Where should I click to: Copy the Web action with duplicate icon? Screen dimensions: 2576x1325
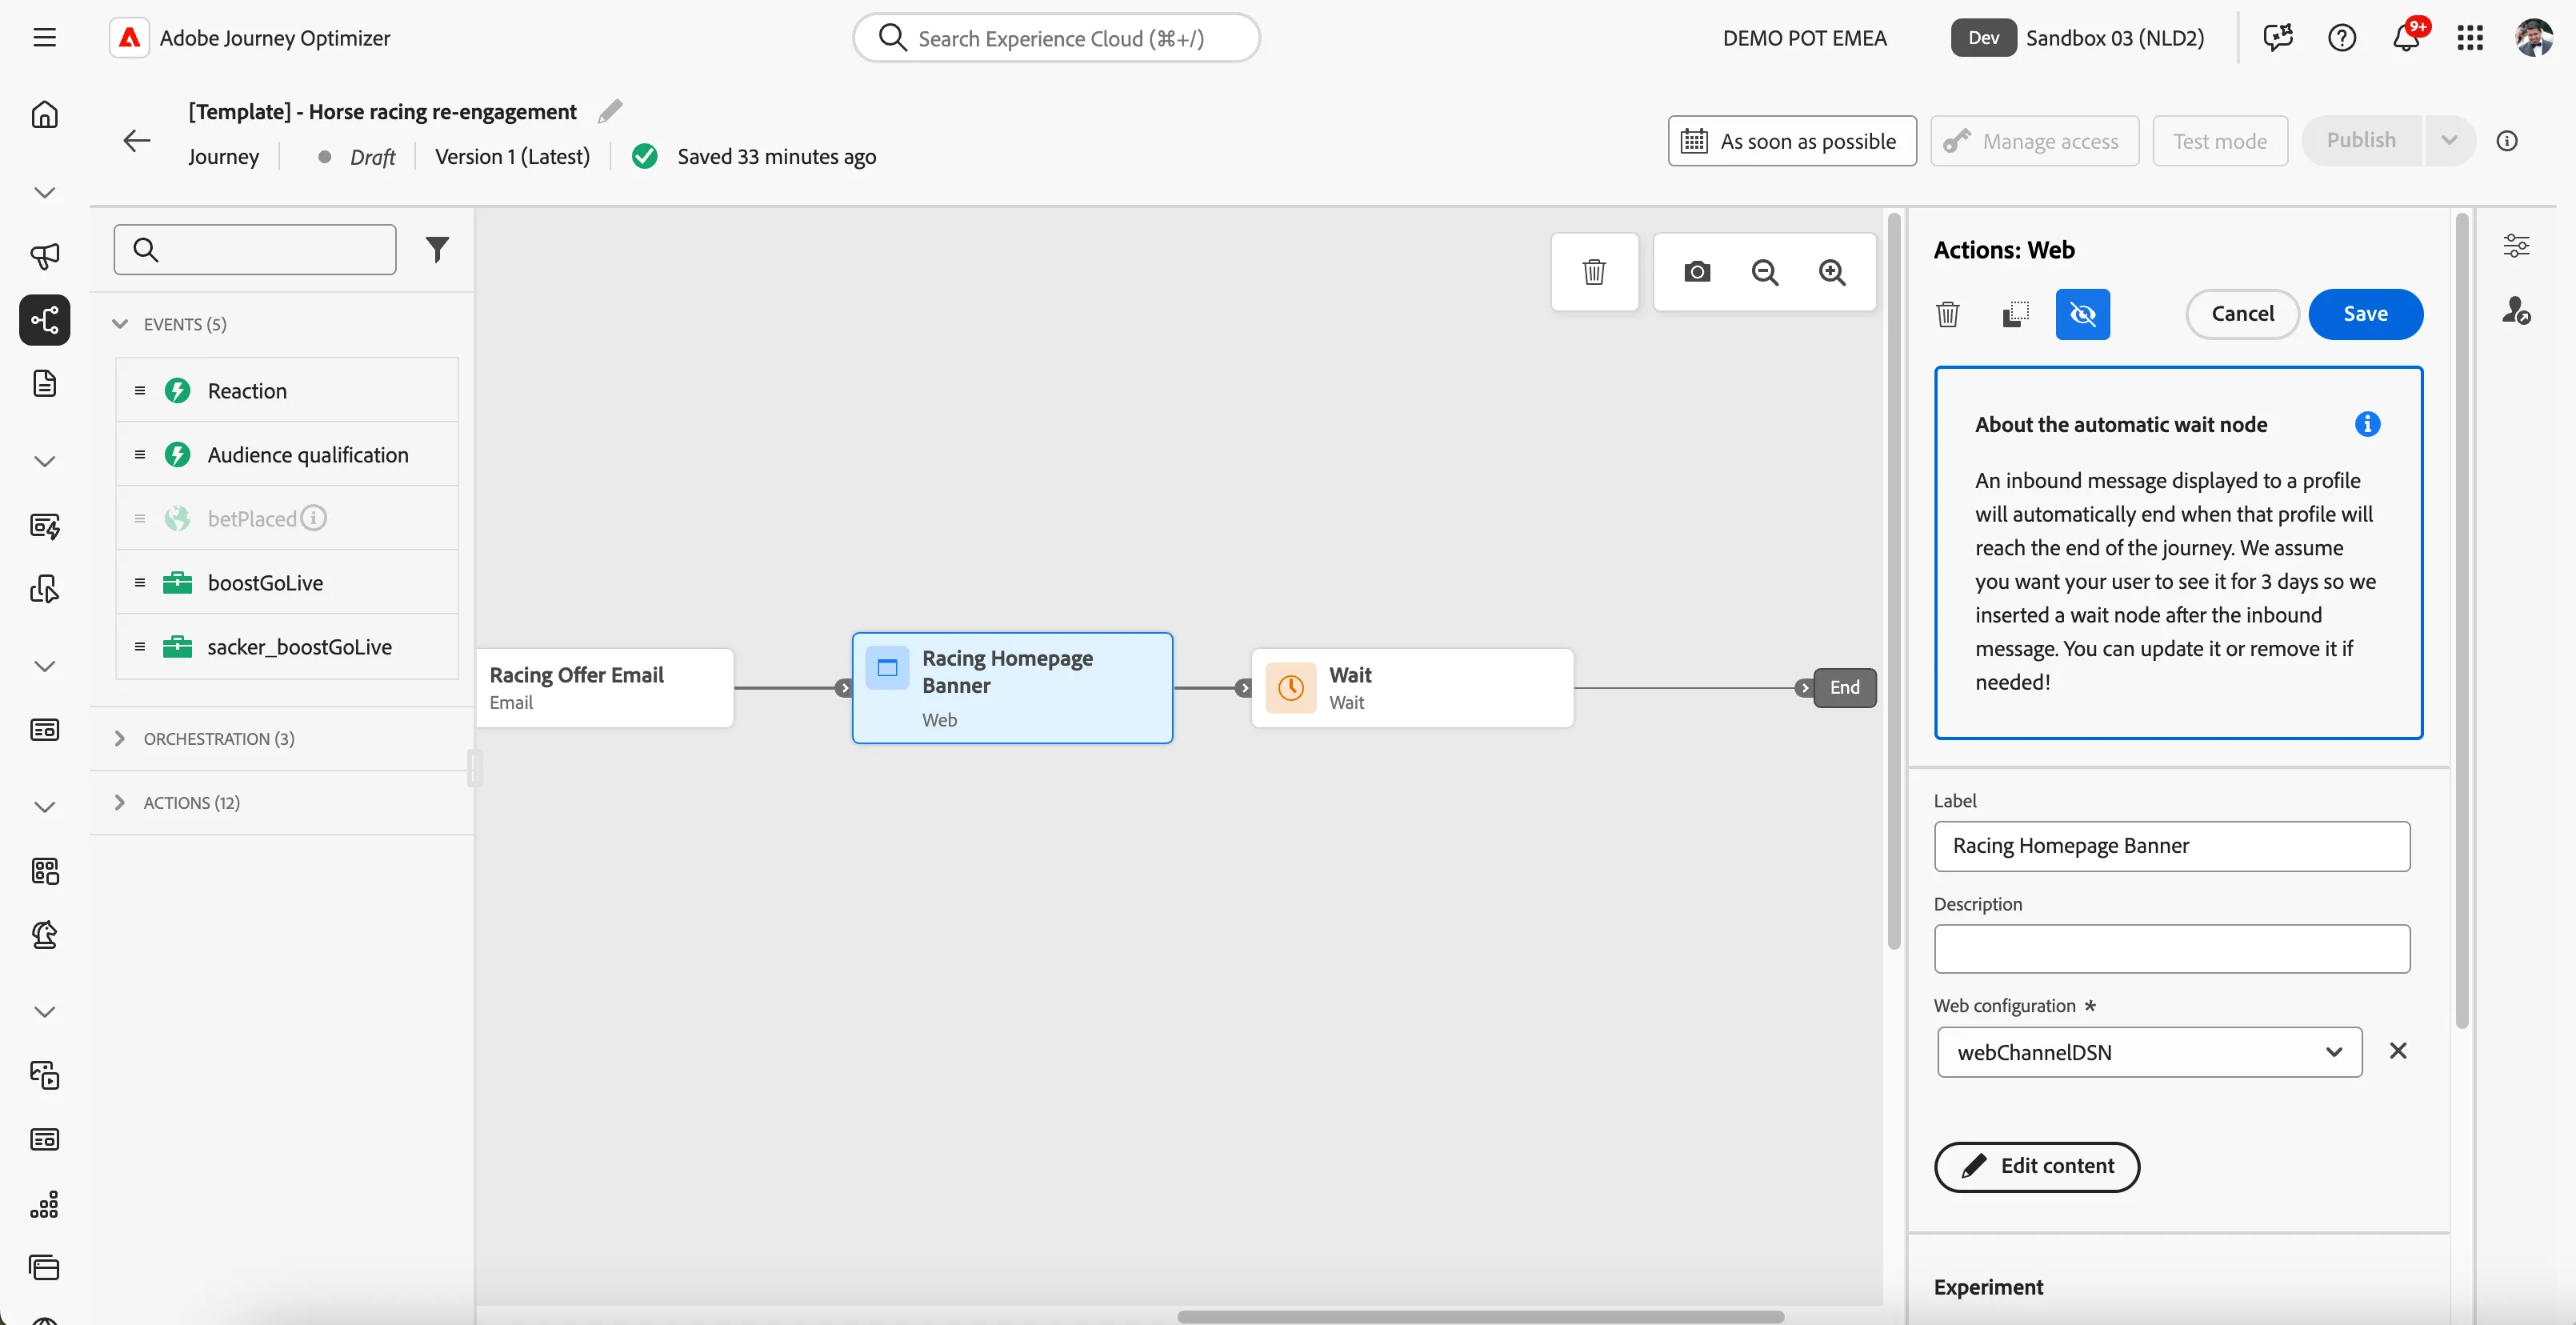click(x=2016, y=314)
